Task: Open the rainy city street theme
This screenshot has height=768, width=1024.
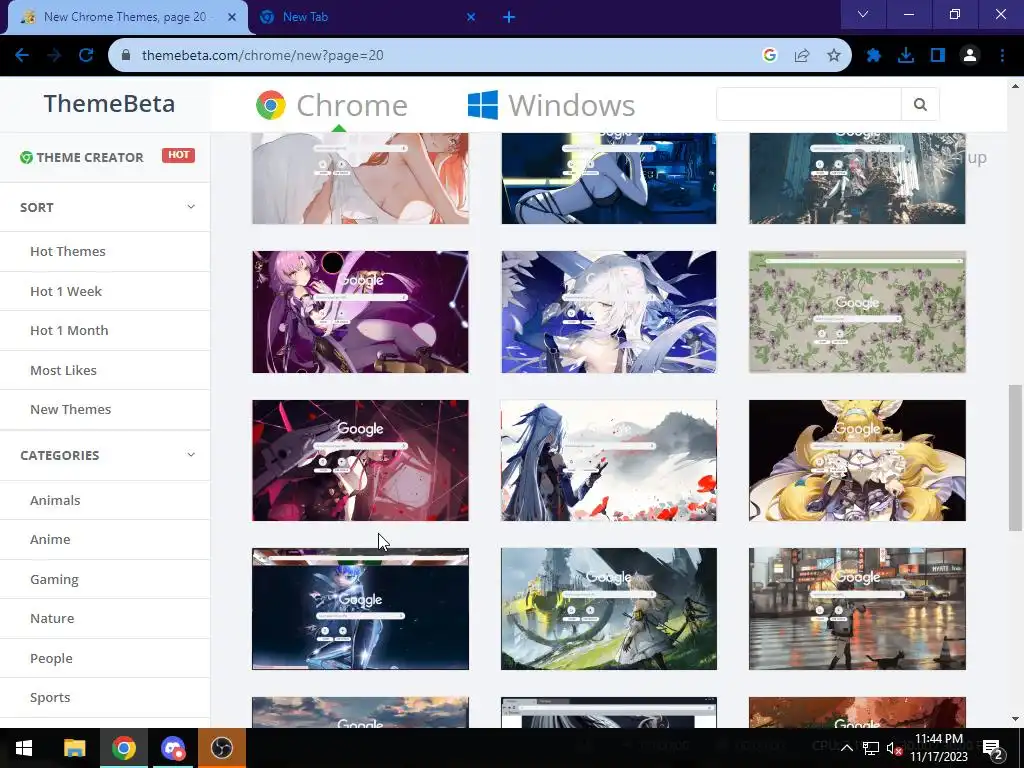Action: [857, 609]
